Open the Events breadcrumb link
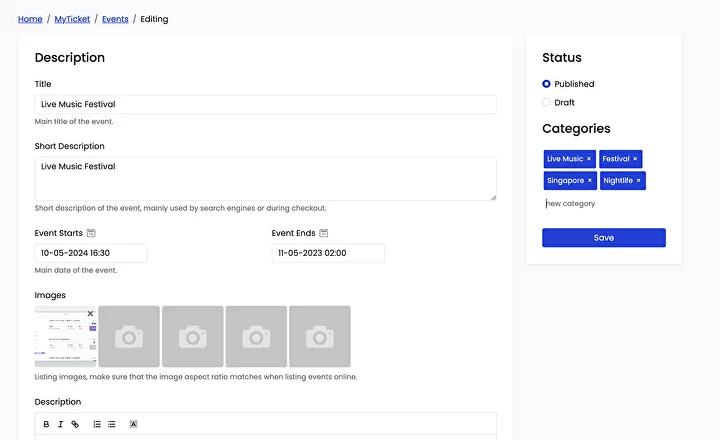 tap(115, 19)
